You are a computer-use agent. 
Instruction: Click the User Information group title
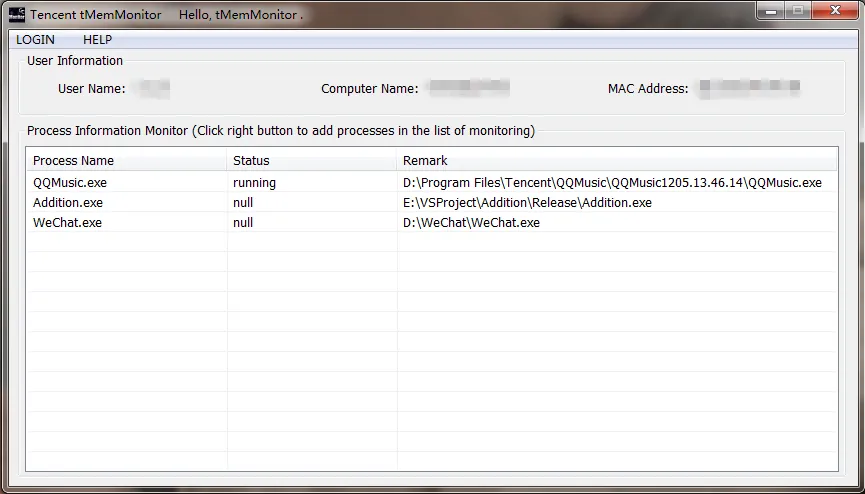click(75, 61)
